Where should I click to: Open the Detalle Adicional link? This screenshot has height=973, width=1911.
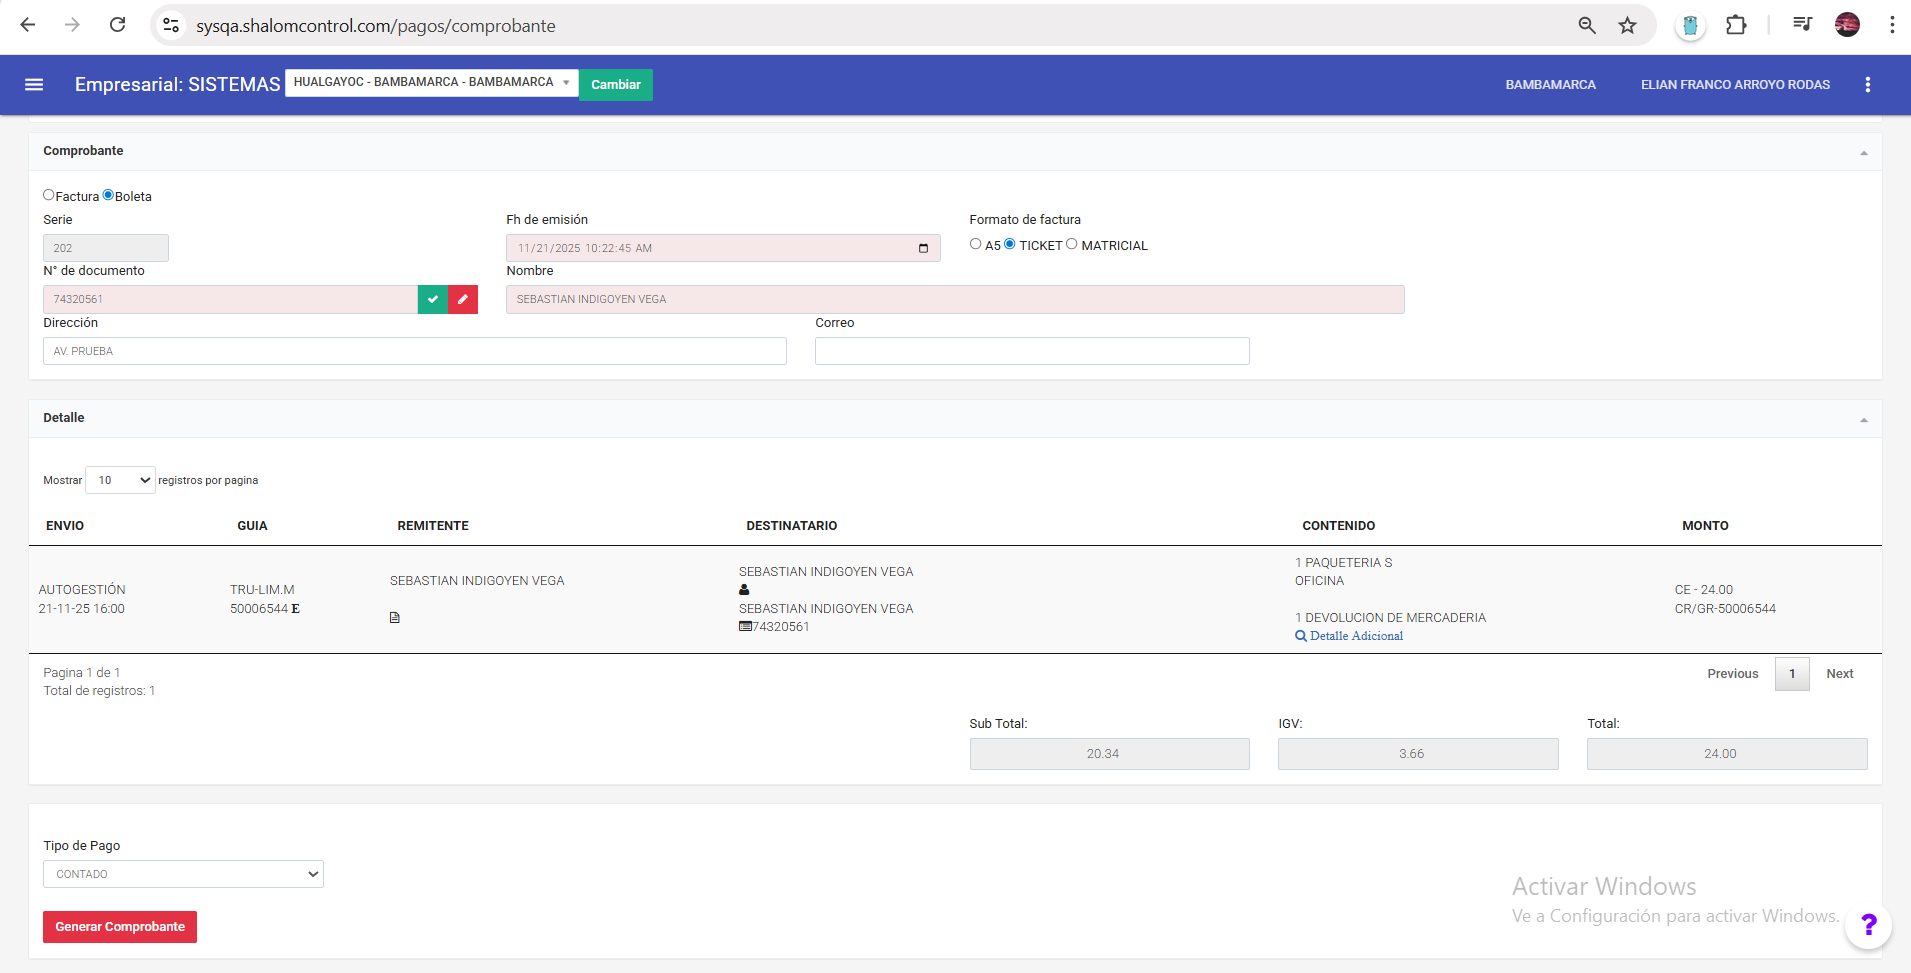1355,636
